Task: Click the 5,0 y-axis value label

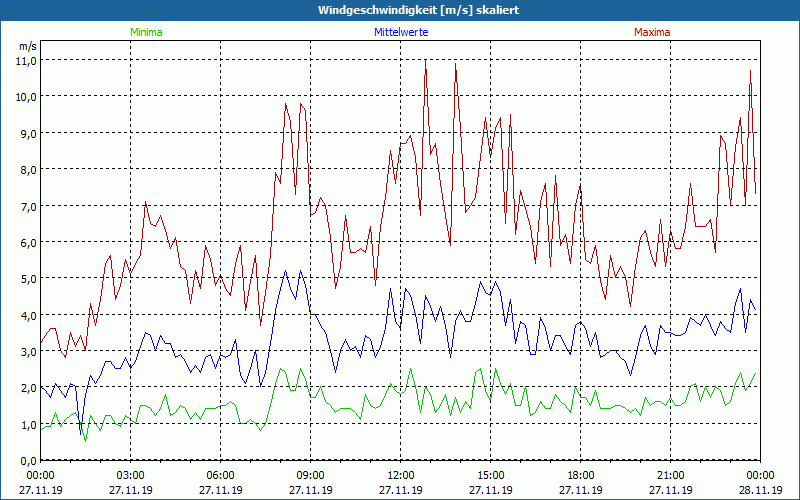Action: (x=26, y=279)
